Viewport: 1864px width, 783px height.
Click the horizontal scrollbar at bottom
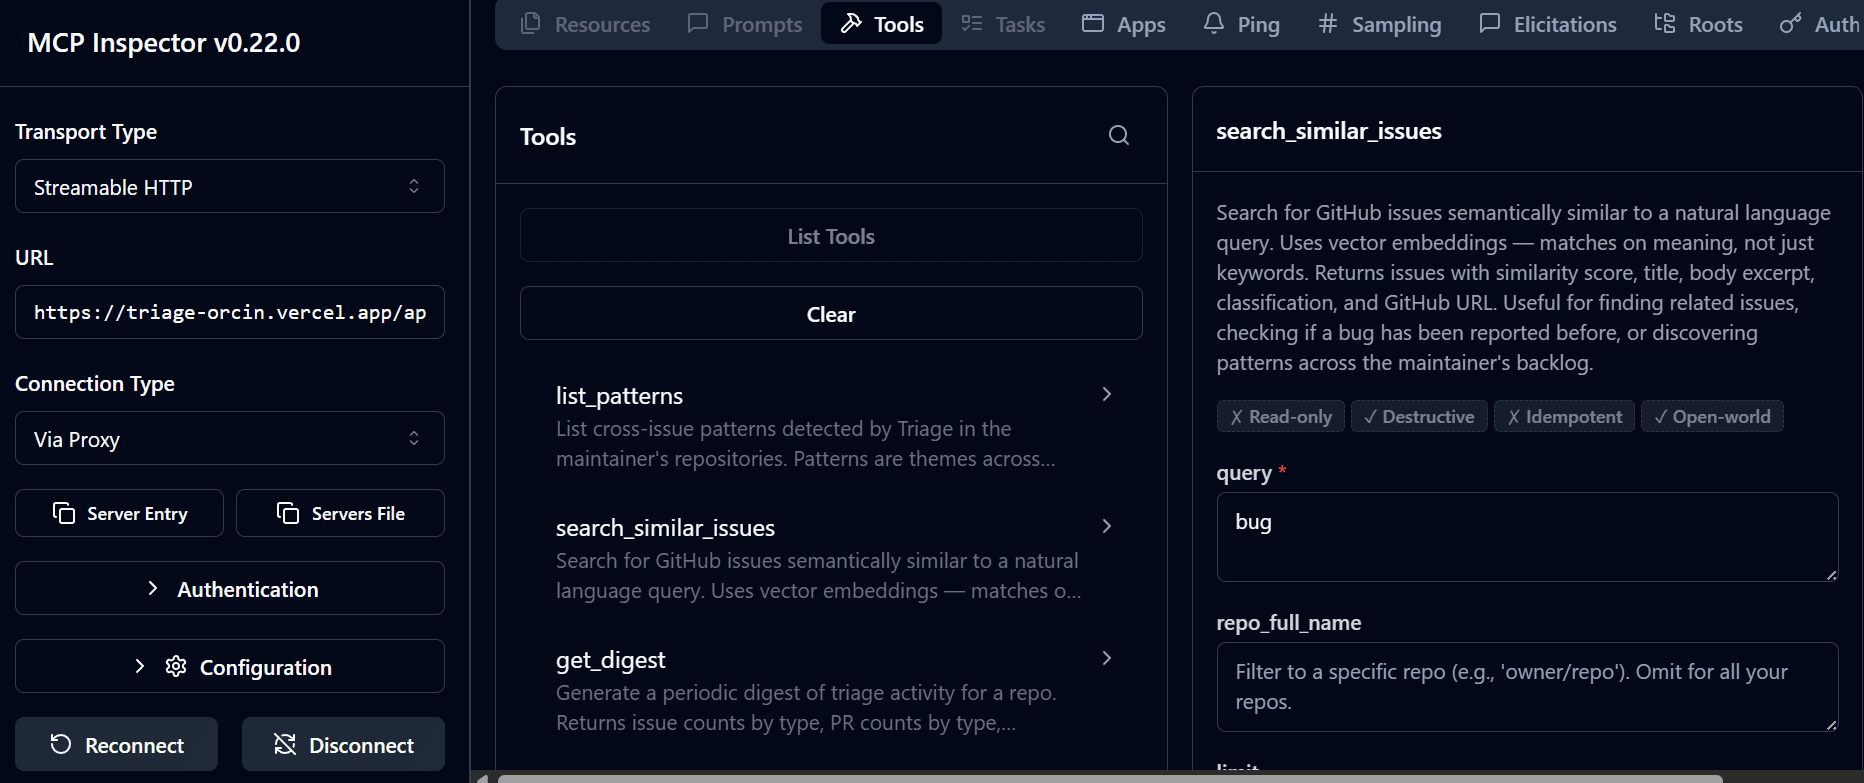coord(1110,778)
